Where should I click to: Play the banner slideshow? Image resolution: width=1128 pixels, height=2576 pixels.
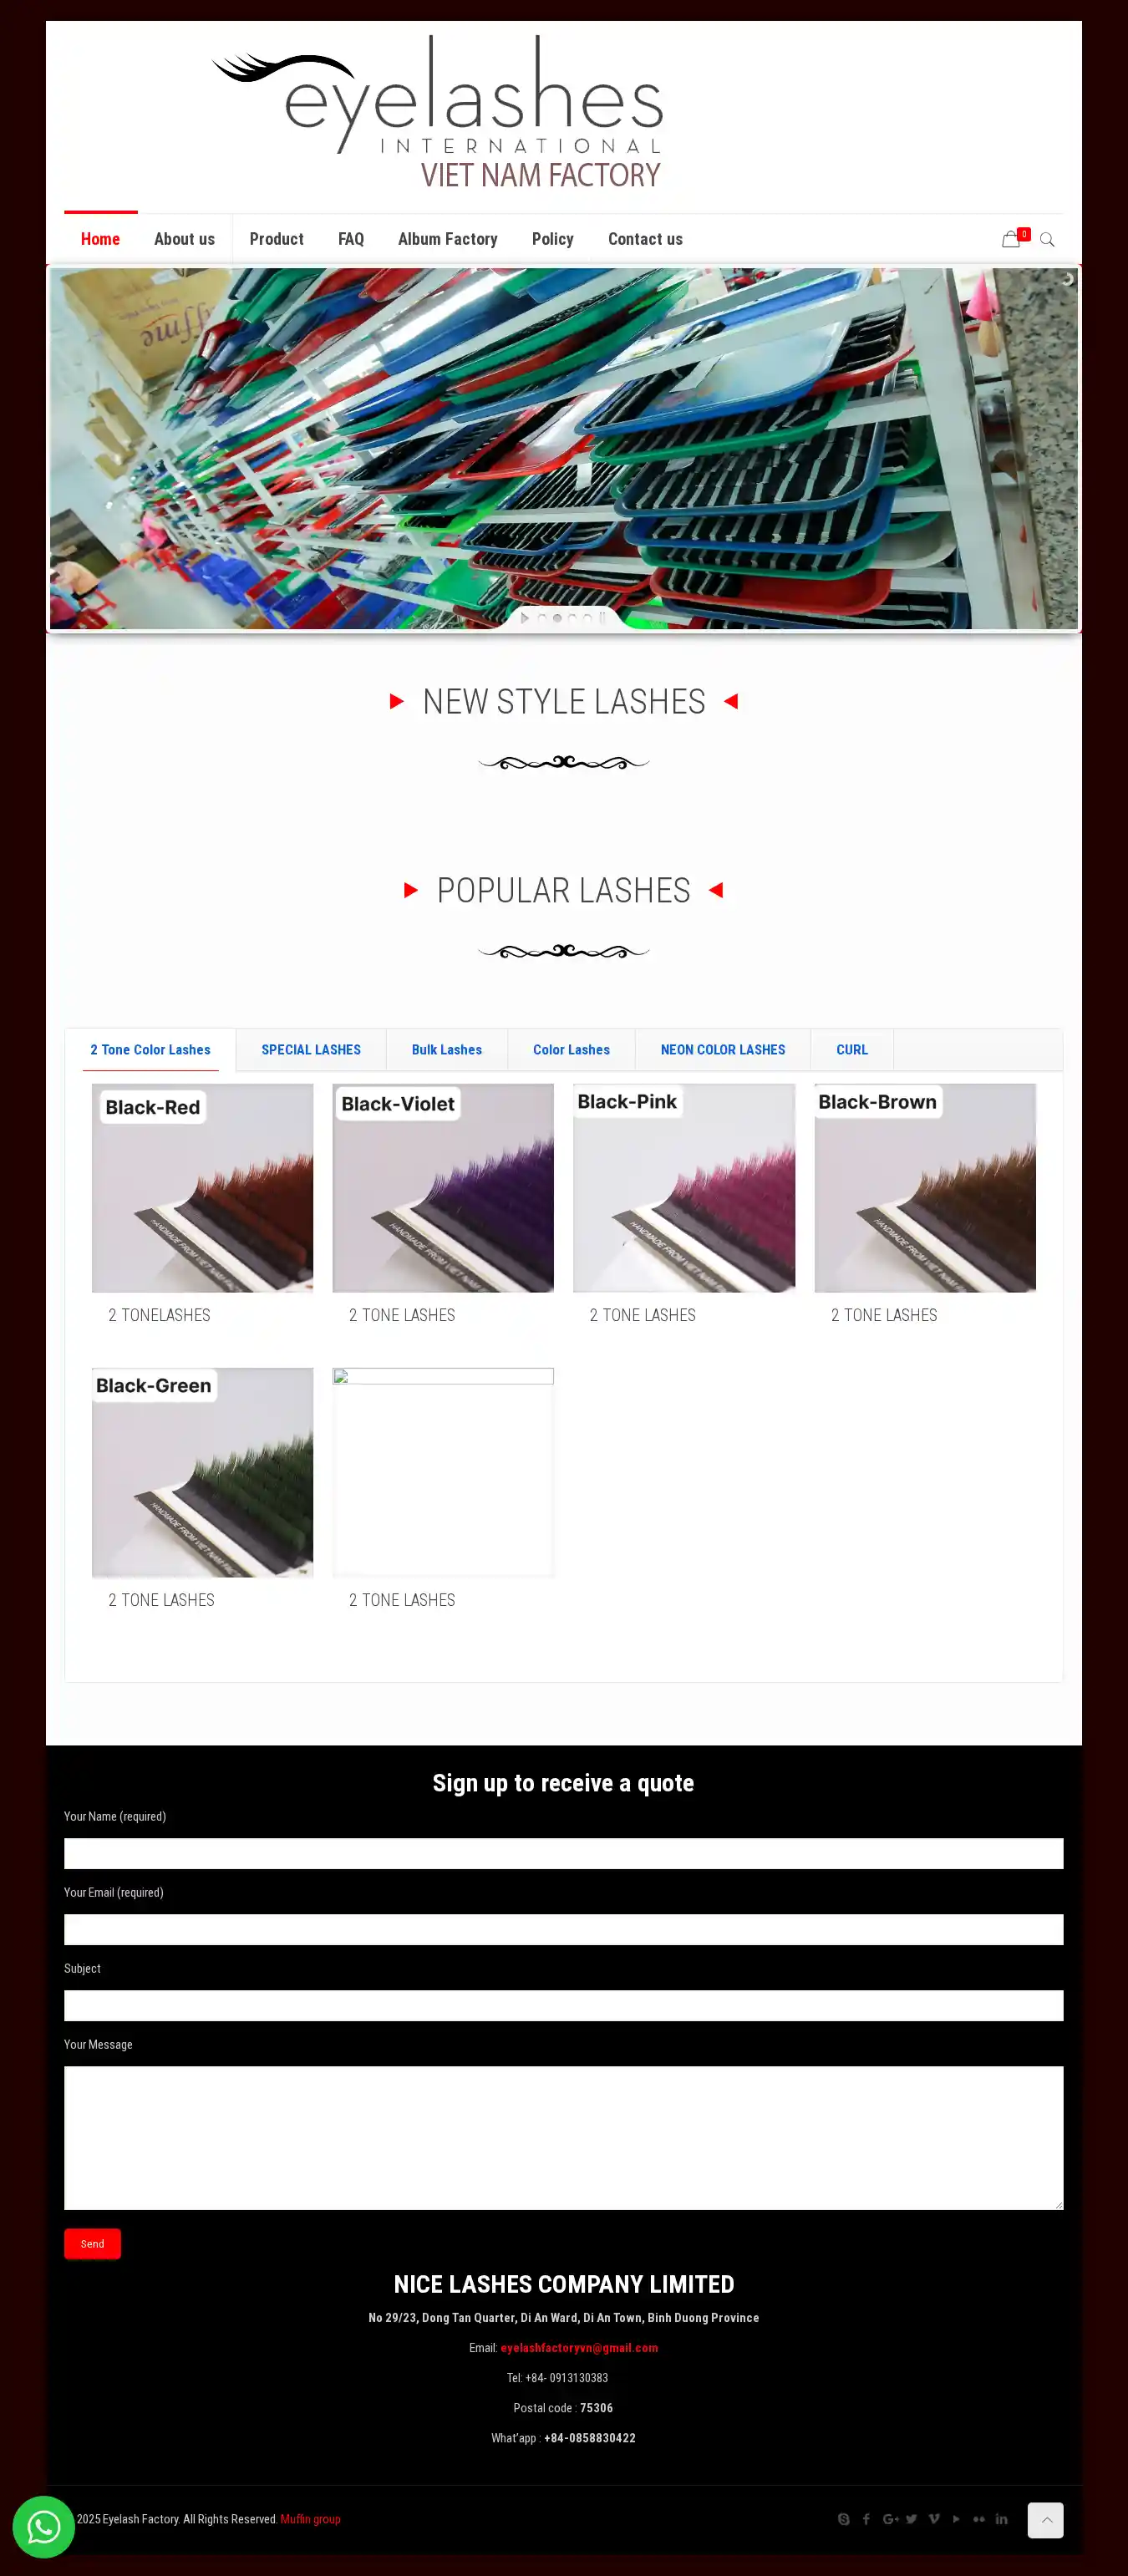(x=525, y=618)
